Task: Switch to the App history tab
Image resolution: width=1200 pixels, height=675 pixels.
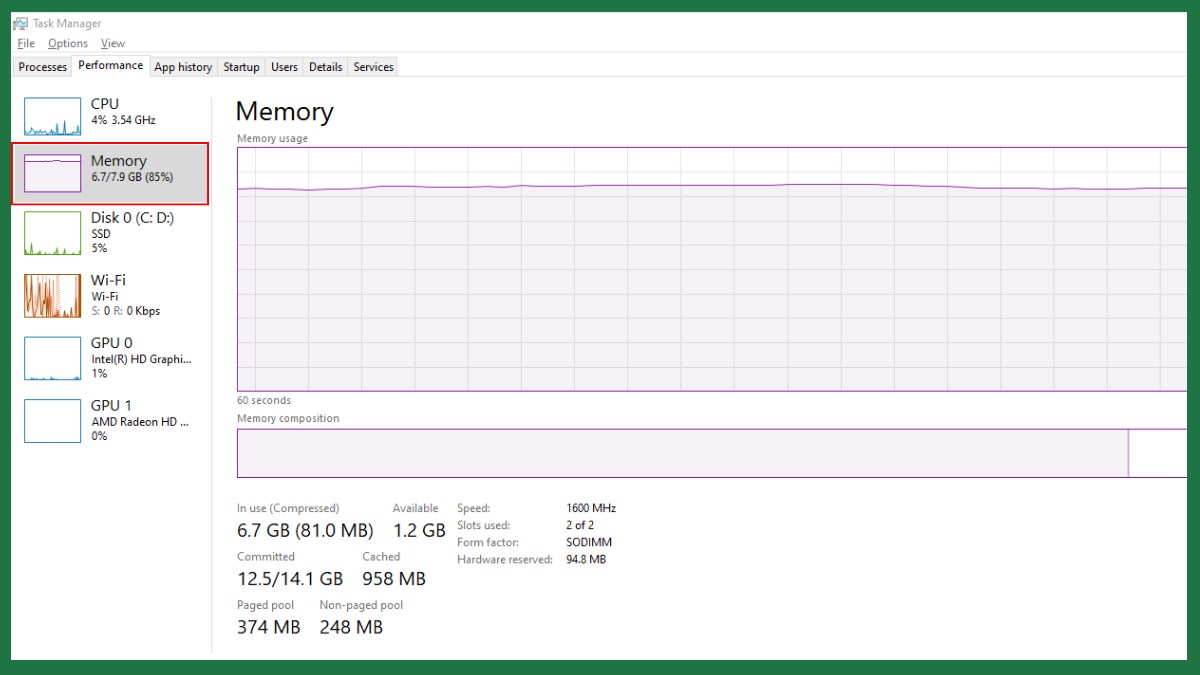Action: (x=183, y=67)
